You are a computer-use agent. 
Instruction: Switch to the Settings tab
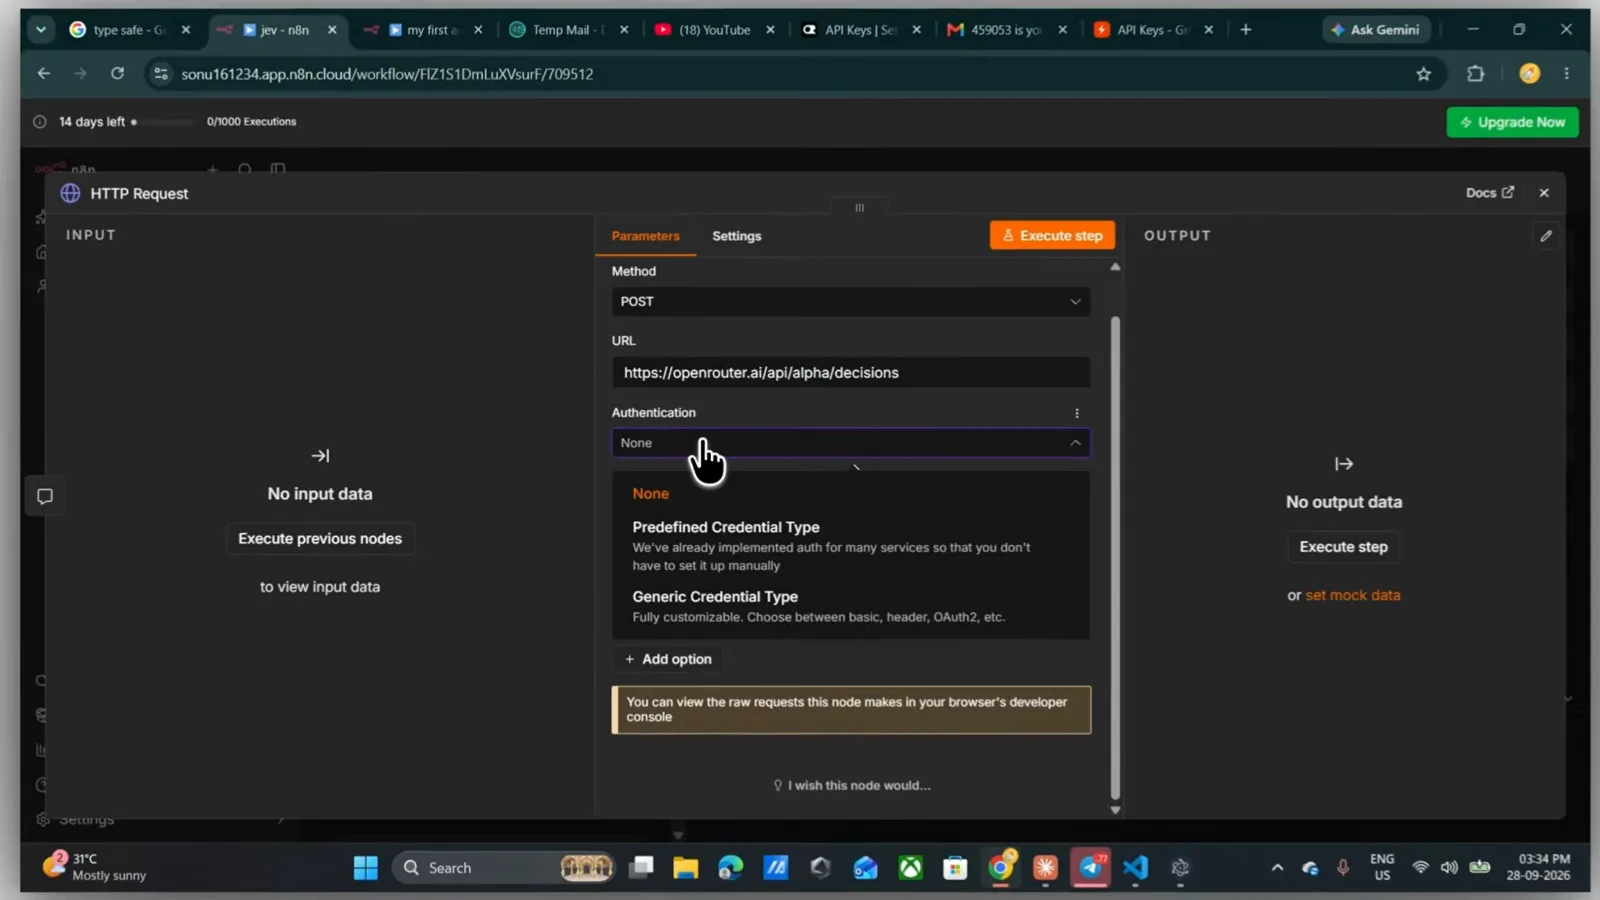(737, 236)
